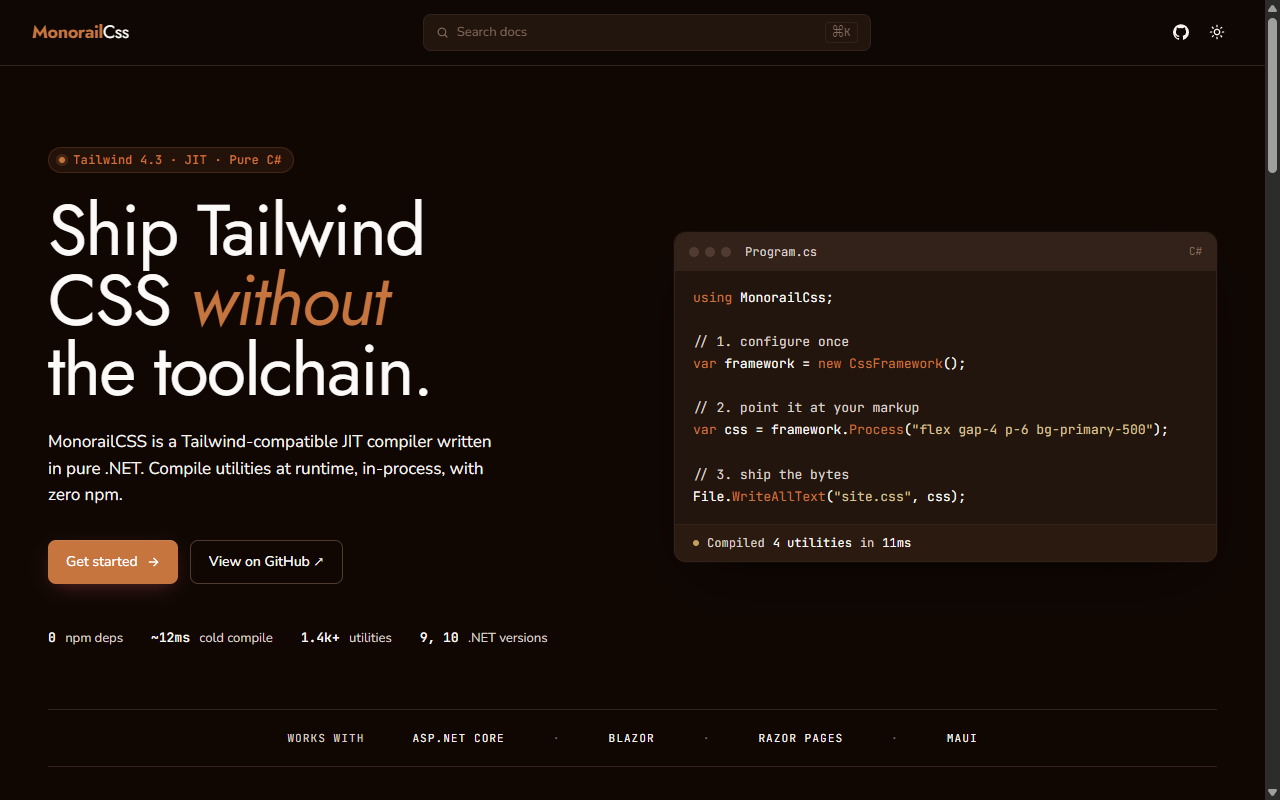Click the MonorailCSS description paragraph
The height and width of the screenshot is (800, 1280).
point(270,468)
